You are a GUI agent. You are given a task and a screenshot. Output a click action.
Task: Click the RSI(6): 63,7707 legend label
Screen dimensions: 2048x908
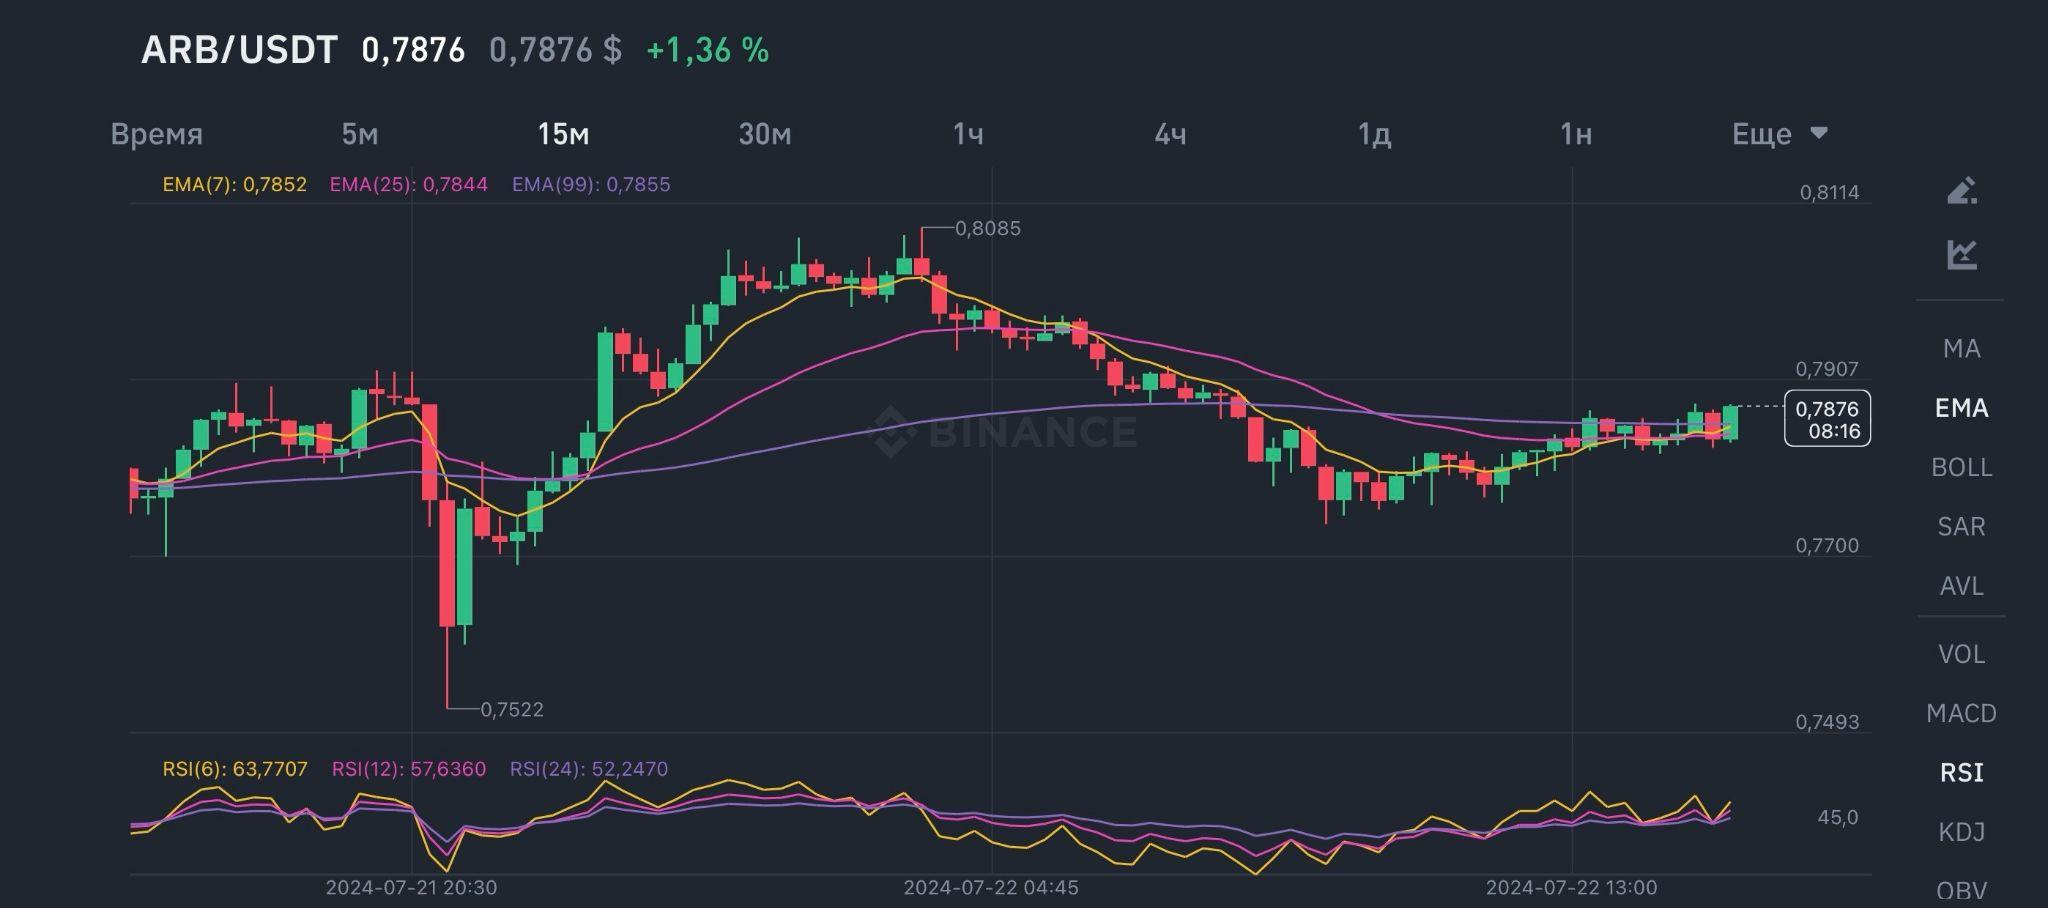(235, 769)
